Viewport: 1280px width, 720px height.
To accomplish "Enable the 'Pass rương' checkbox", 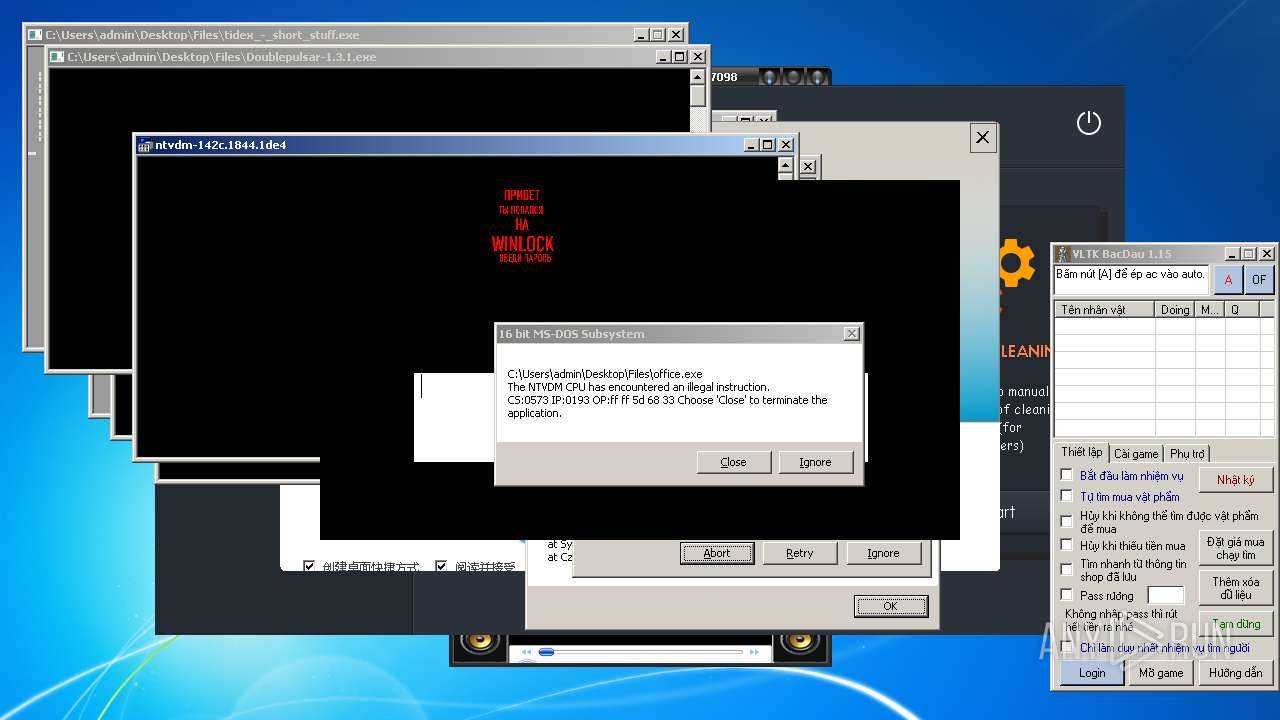I will (1066, 594).
